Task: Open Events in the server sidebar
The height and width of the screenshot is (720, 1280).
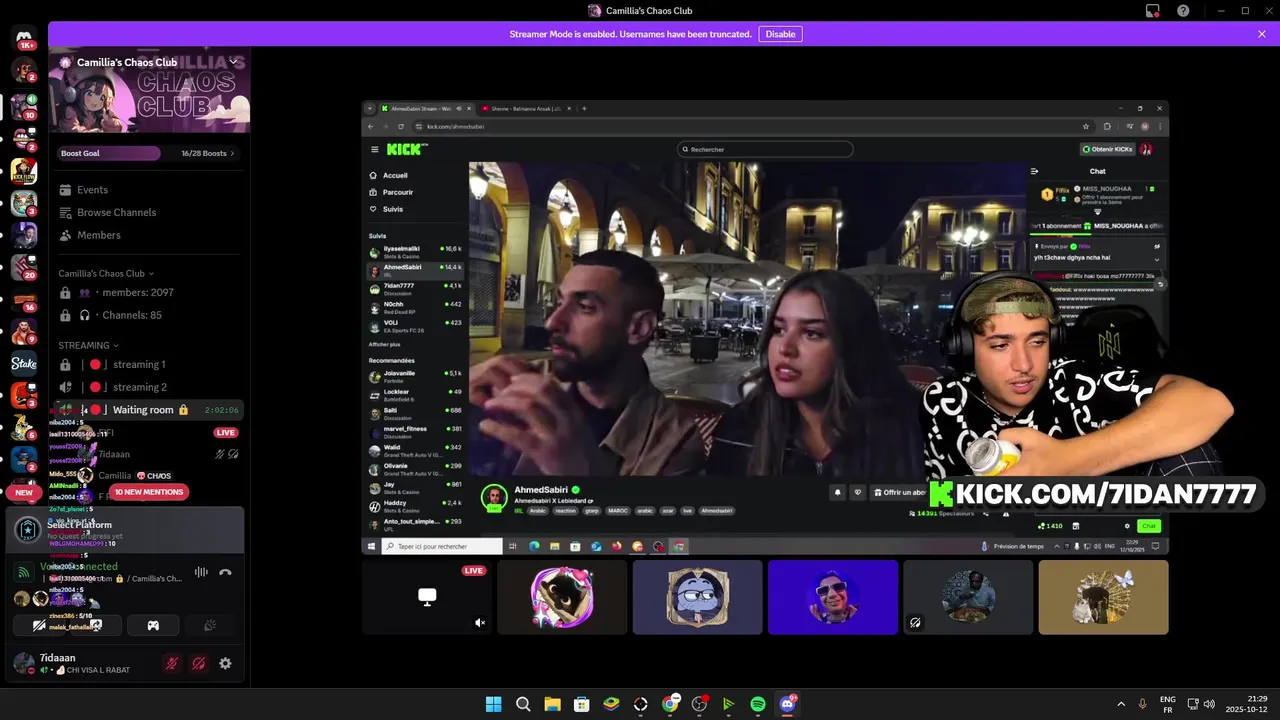Action: pyautogui.click(x=148, y=190)
